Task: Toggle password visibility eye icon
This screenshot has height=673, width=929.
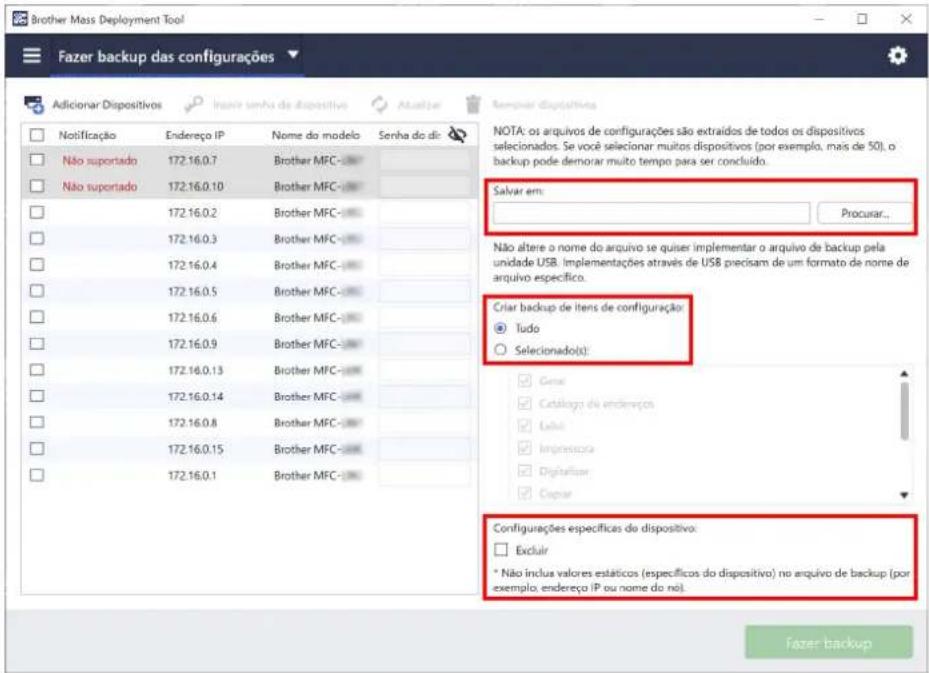Action: [x=457, y=134]
